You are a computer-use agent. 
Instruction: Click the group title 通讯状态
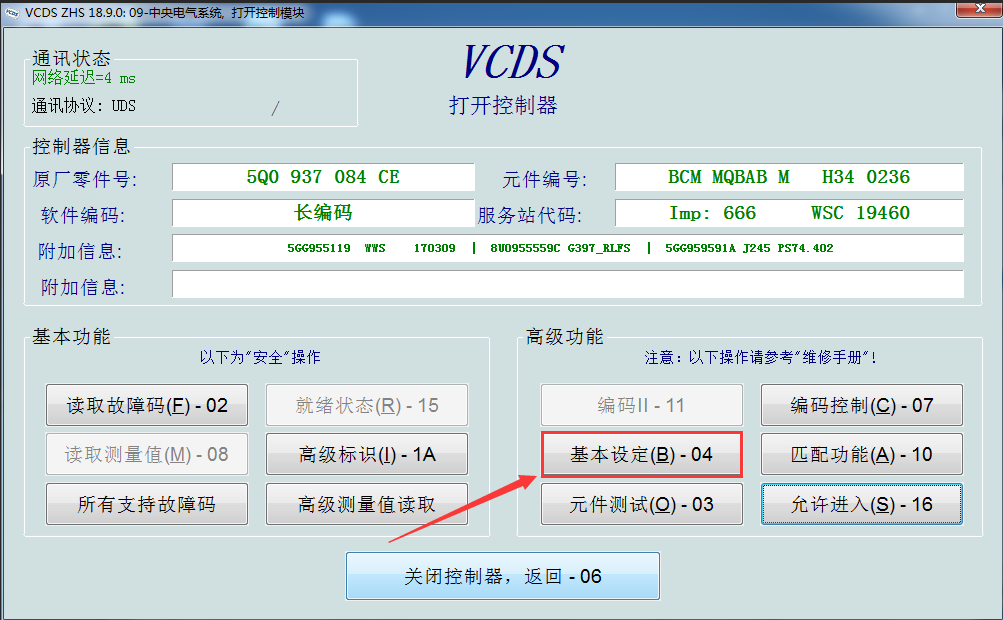coord(71,58)
